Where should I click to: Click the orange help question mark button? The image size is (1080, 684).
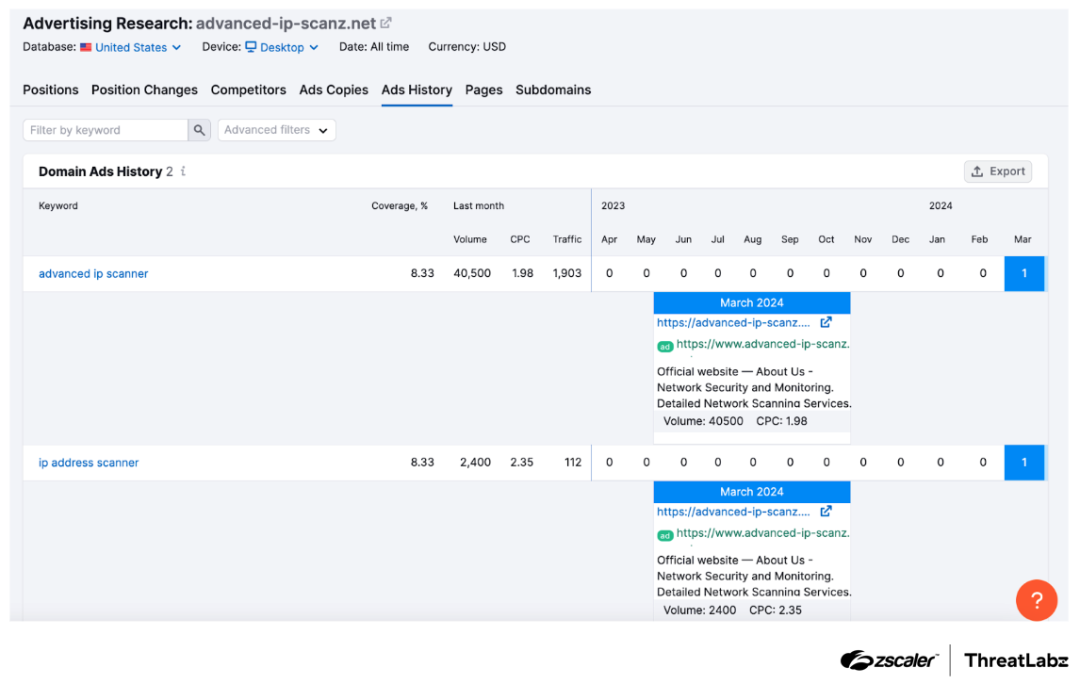[1036, 600]
